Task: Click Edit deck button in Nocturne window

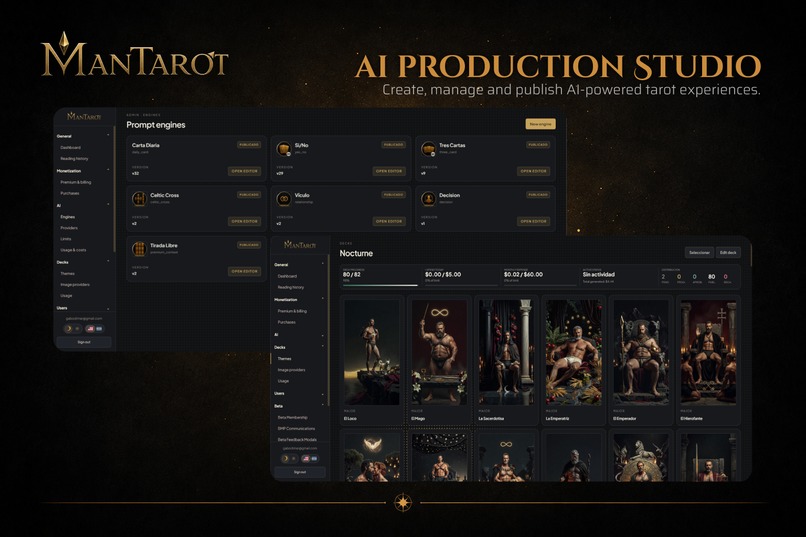Action: tap(728, 252)
